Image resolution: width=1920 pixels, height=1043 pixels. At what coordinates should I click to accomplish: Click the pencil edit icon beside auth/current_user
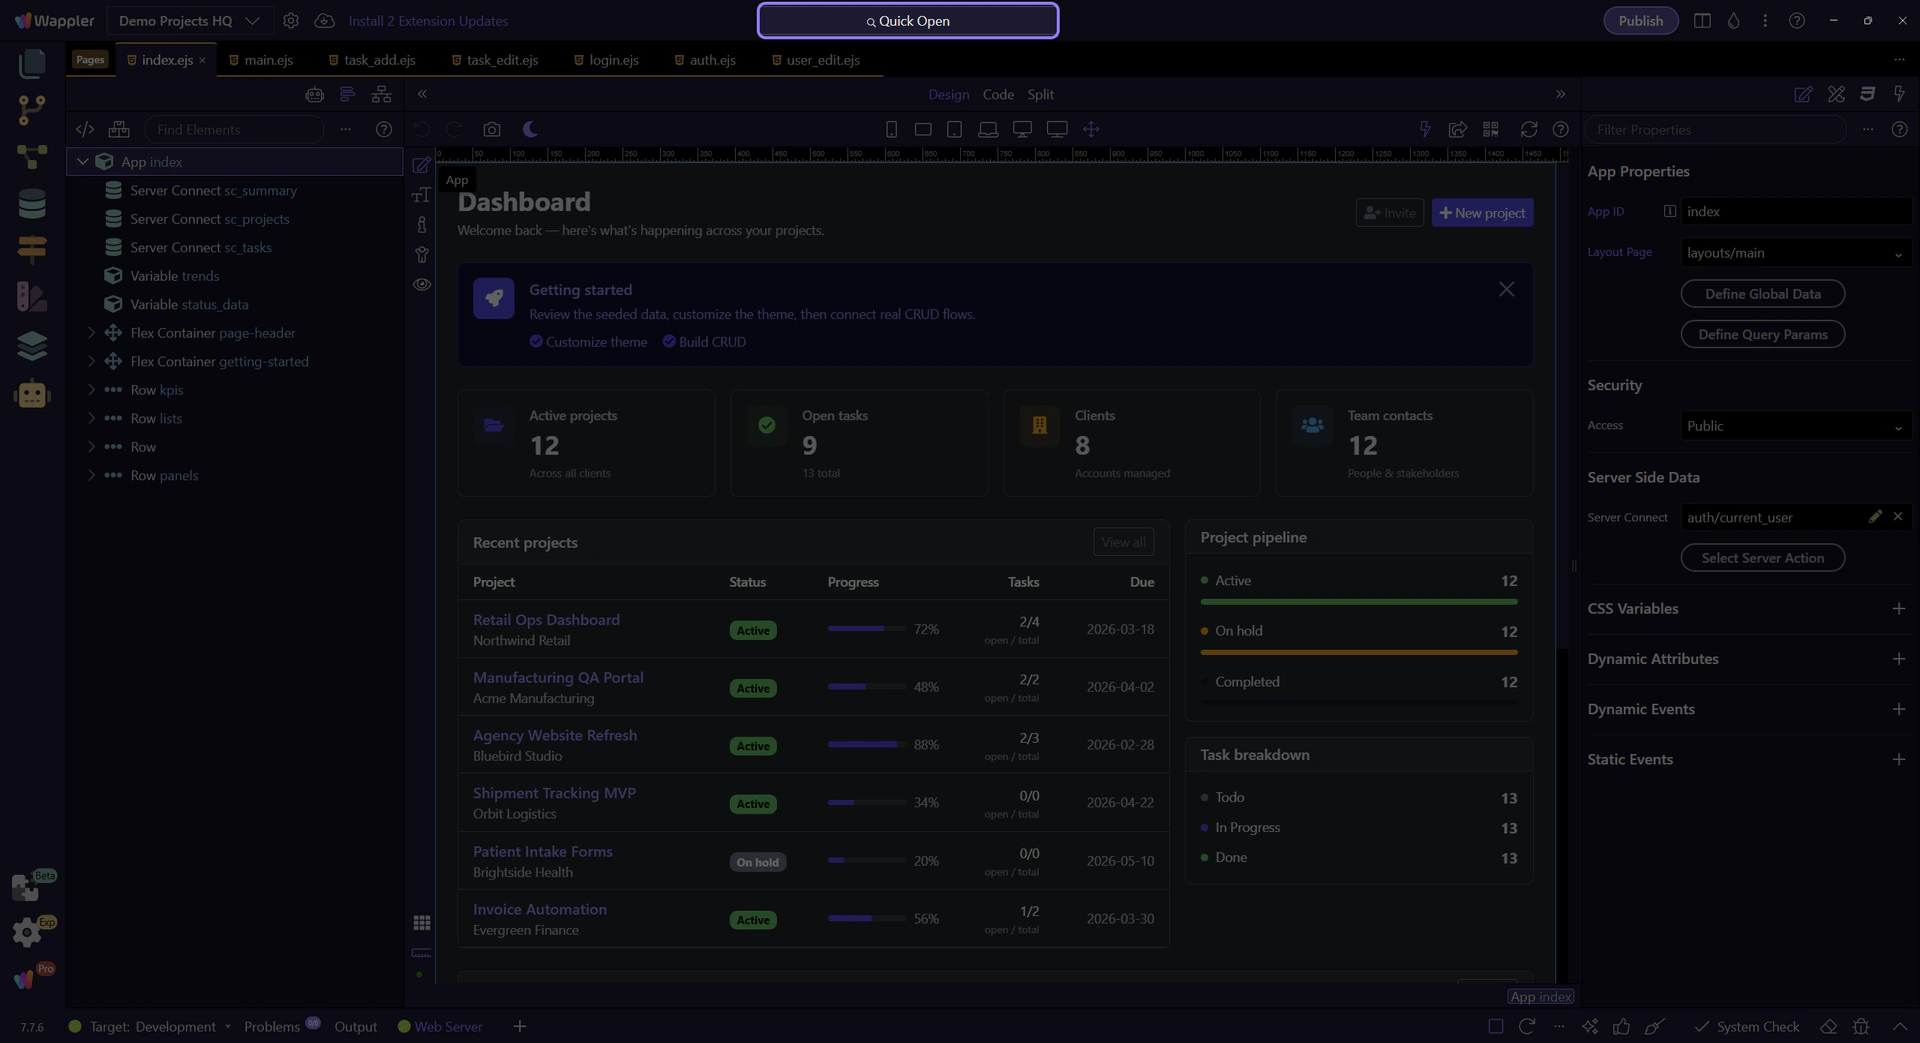(1875, 517)
